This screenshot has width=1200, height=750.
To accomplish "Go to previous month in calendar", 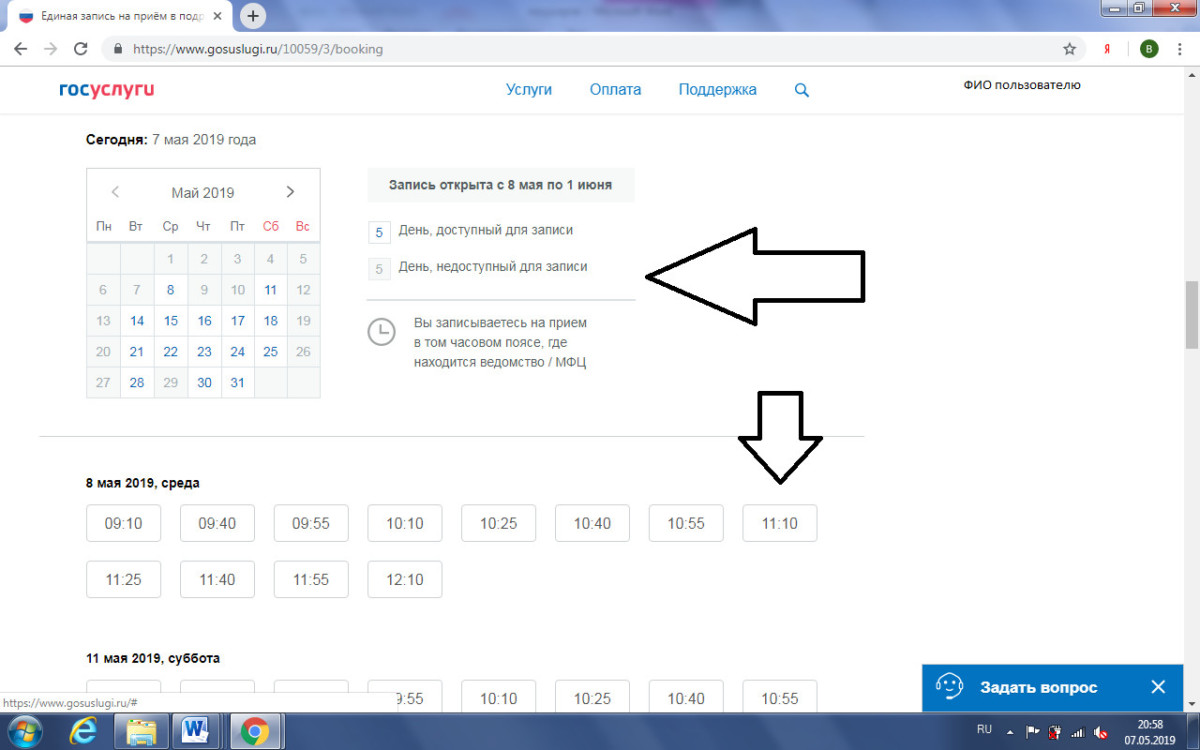I will (x=116, y=192).
